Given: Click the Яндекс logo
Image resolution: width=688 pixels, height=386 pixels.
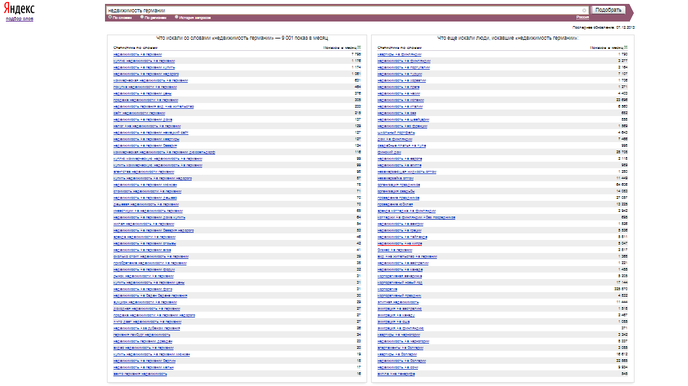Looking at the screenshot, I should coord(19,9).
